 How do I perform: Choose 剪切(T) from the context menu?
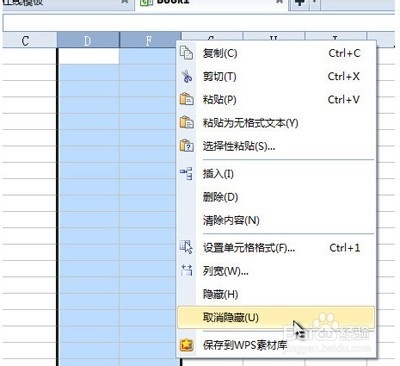click(x=276, y=77)
